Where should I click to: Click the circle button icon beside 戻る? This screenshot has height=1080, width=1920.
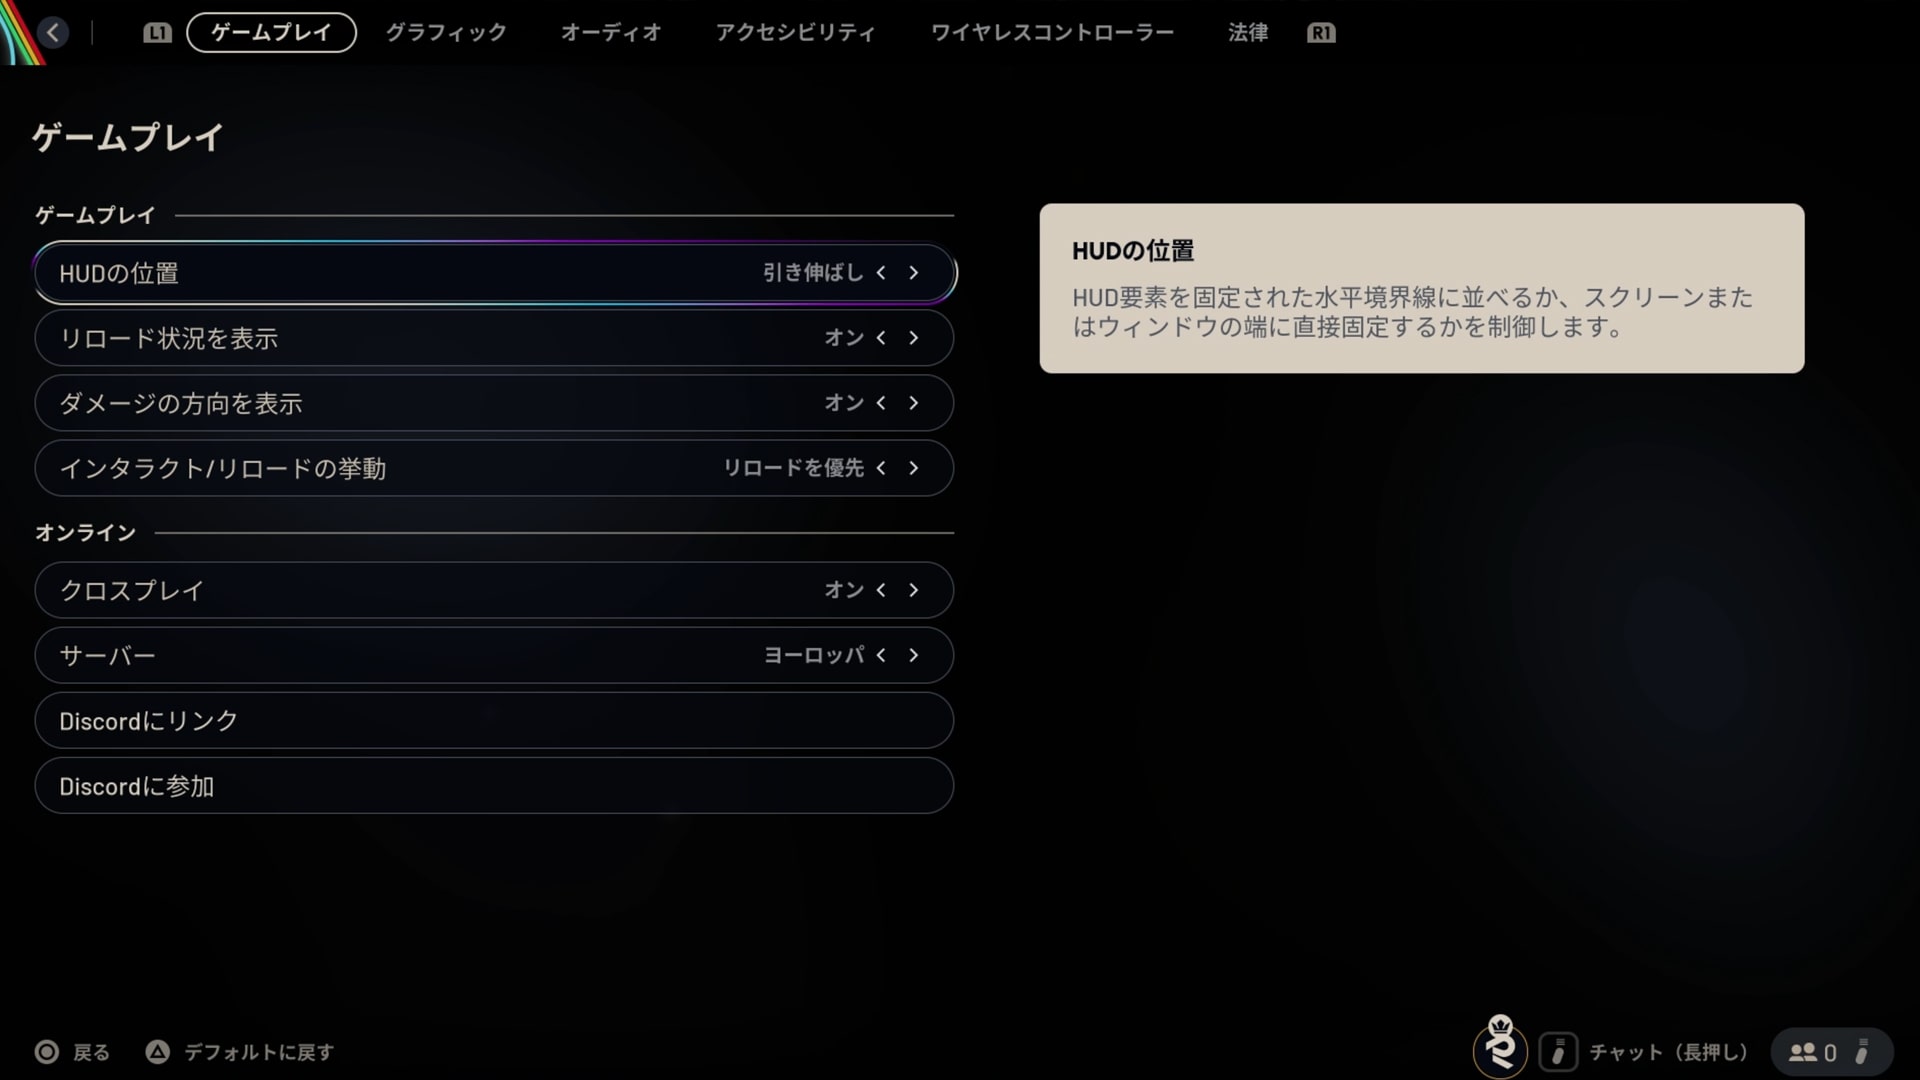46,1052
